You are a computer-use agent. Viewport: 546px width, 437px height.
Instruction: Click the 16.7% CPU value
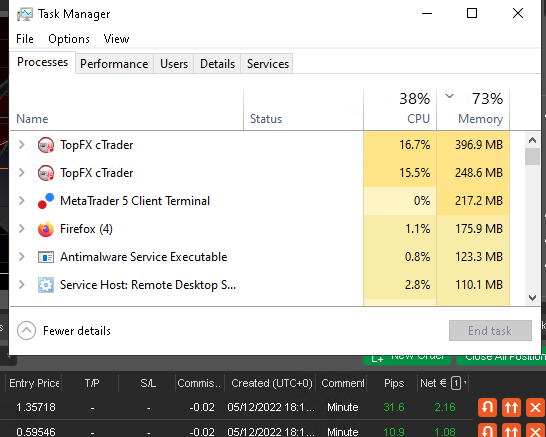tap(414, 145)
